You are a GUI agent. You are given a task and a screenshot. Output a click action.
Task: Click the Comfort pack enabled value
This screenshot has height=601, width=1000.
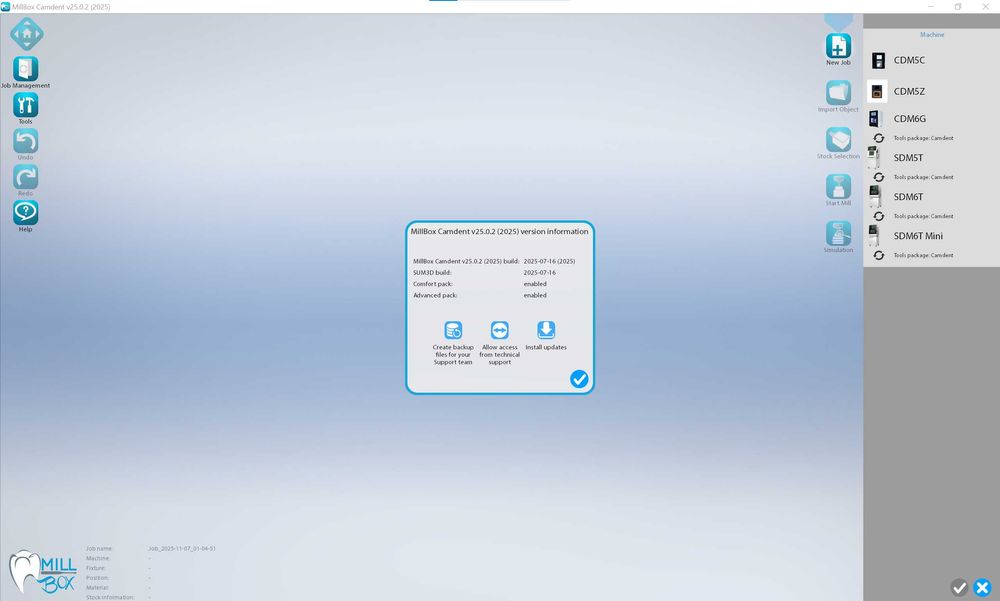(x=535, y=284)
